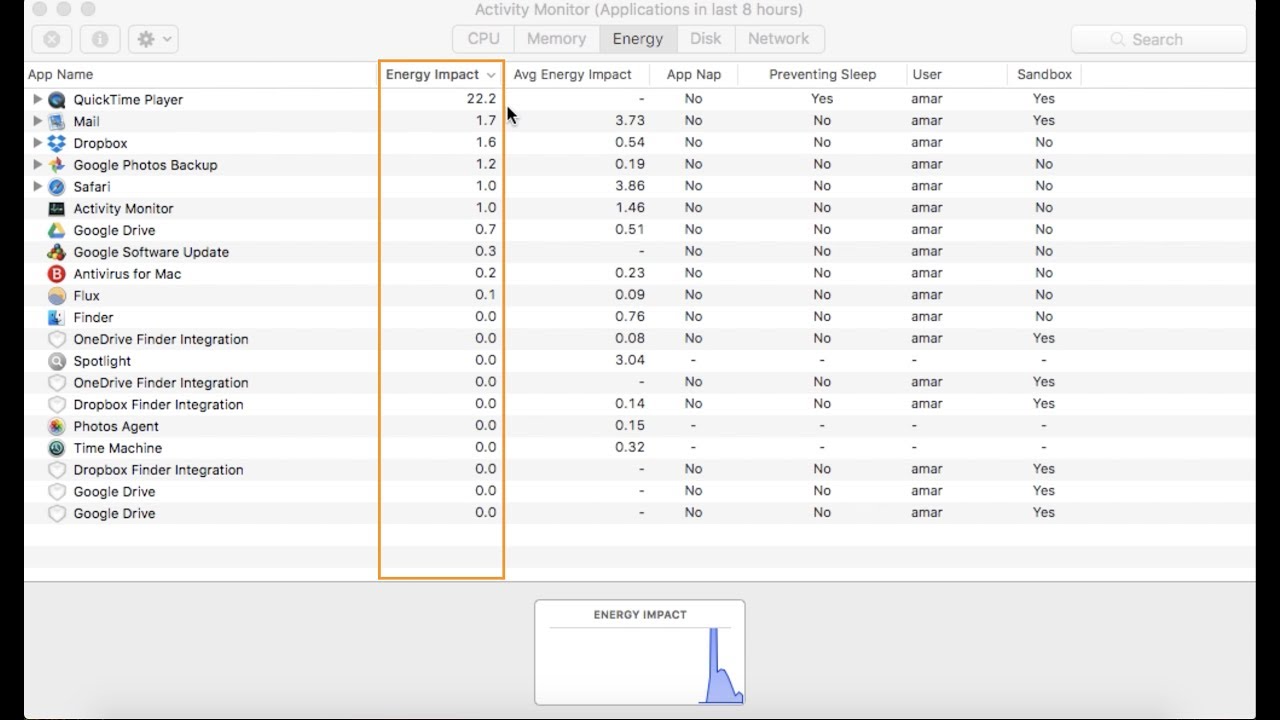Viewport: 1280px width, 720px height.
Task: Sort by the App Nap column header
Action: click(x=694, y=75)
